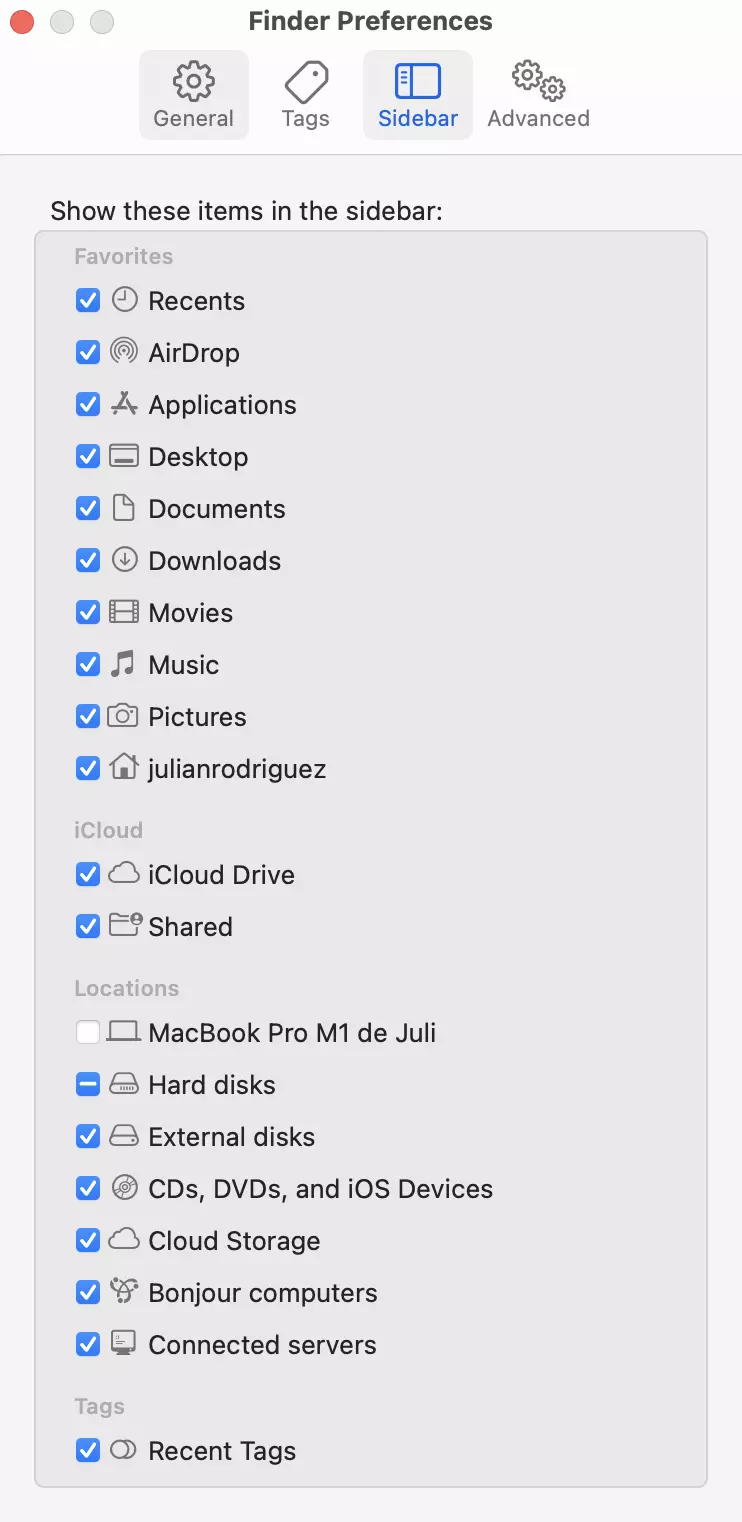The width and height of the screenshot is (742, 1522).
Task: Click the AirDrop icon in the list
Action: point(123,353)
